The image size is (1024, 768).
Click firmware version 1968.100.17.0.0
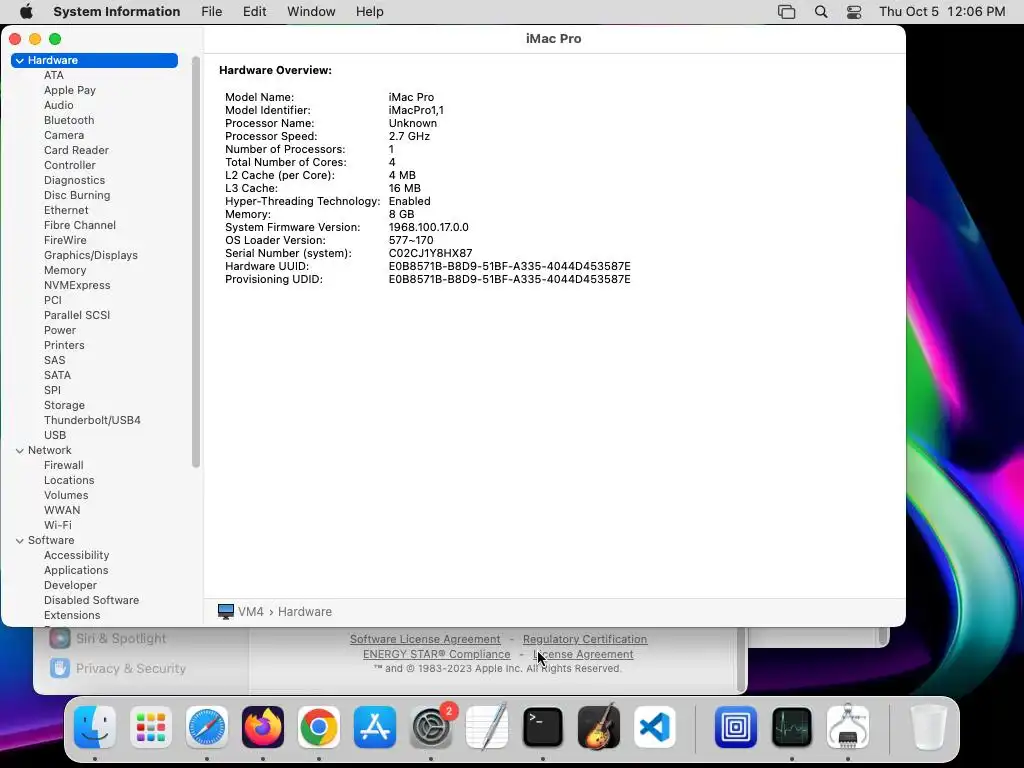pyautogui.click(x=428, y=227)
